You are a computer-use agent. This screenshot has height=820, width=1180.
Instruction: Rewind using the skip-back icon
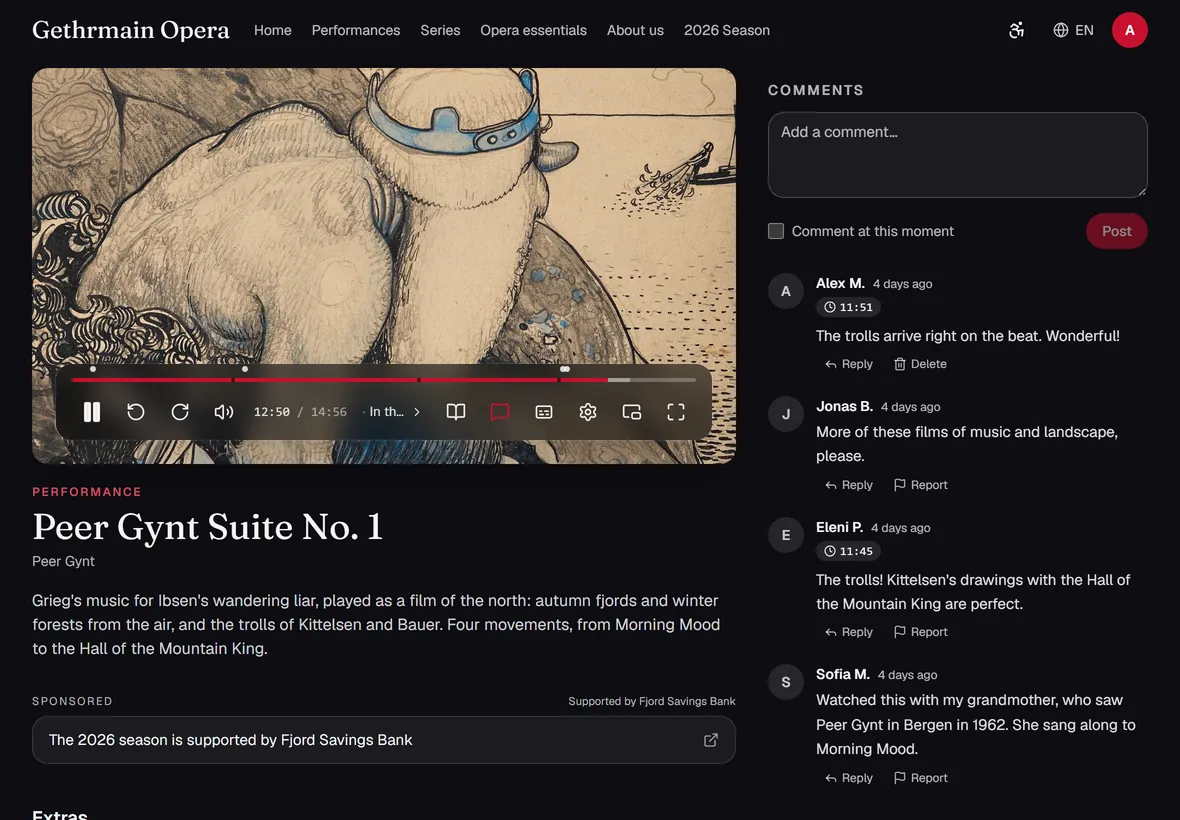(135, 412)
